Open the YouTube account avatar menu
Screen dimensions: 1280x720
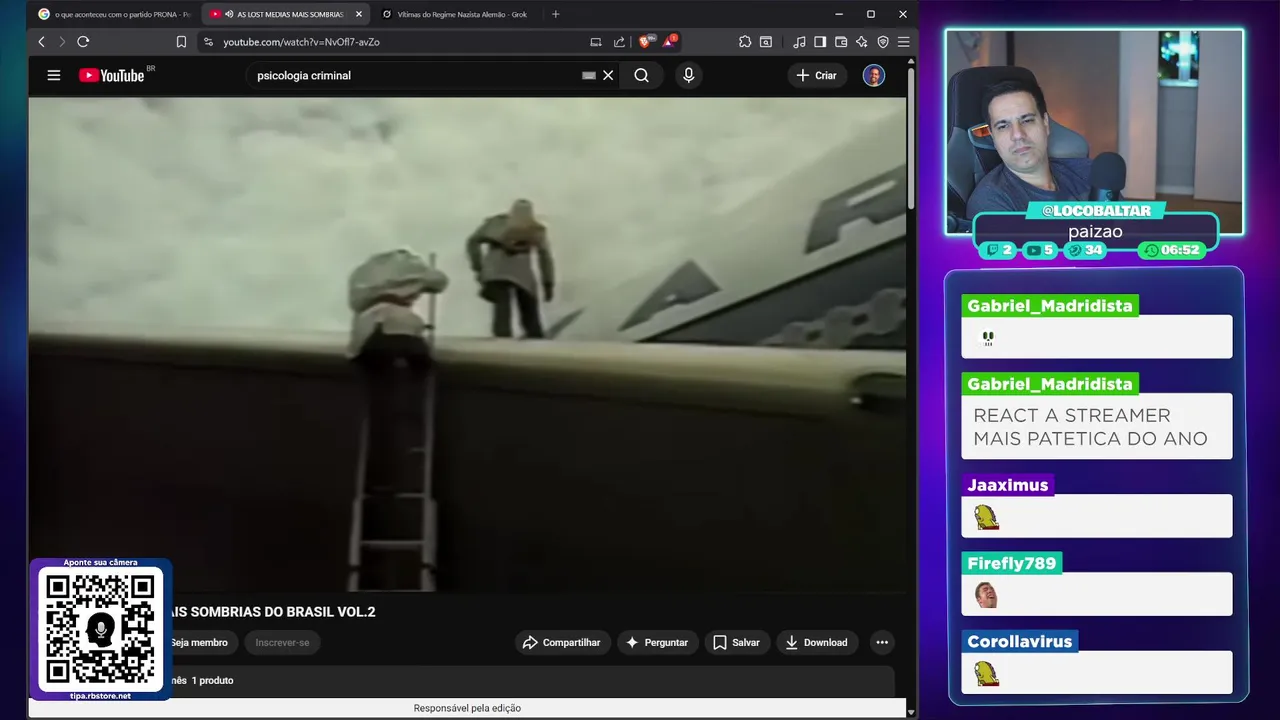click(x=874, y=75)
